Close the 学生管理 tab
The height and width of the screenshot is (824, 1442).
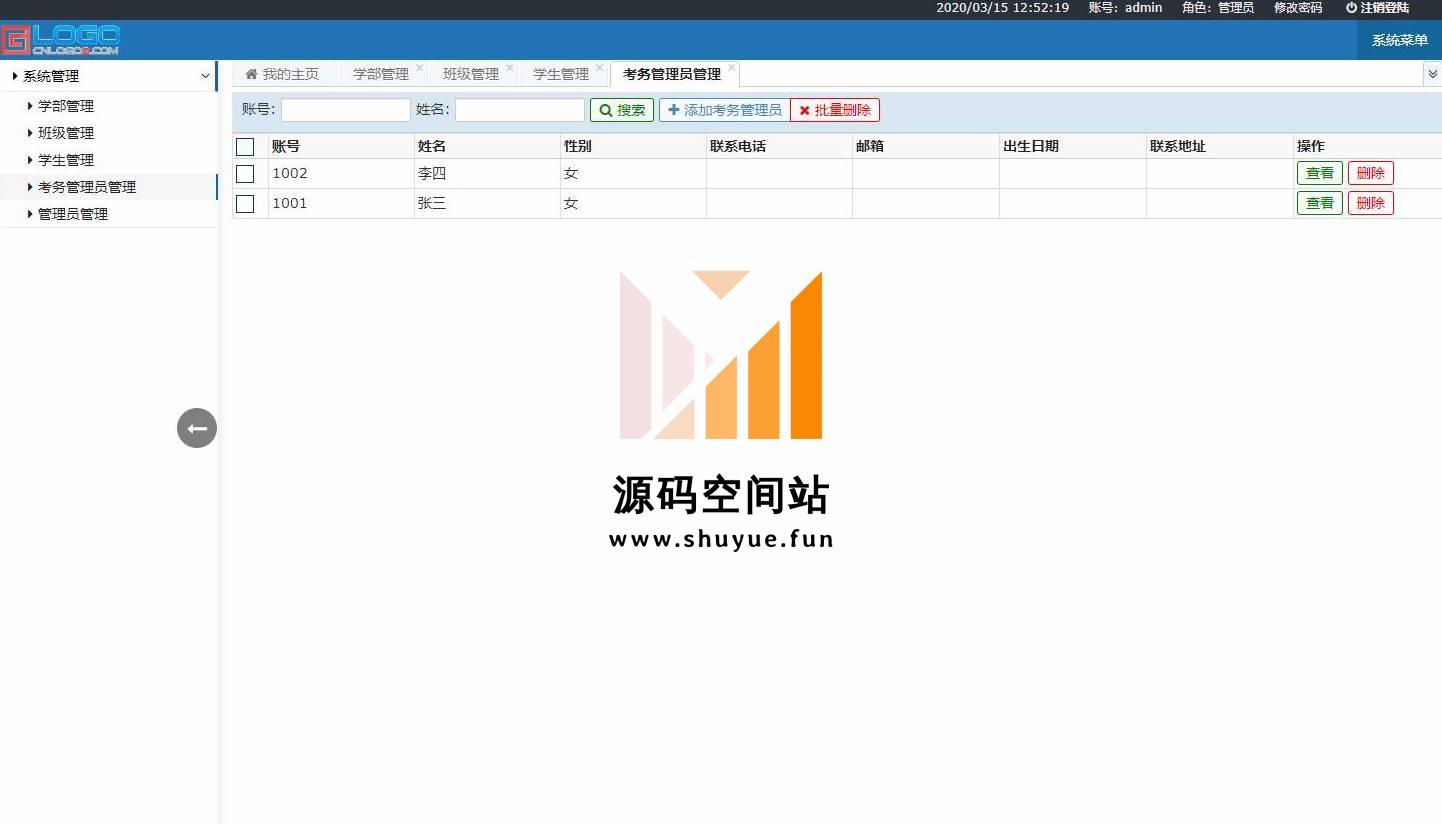pos(600,69)
